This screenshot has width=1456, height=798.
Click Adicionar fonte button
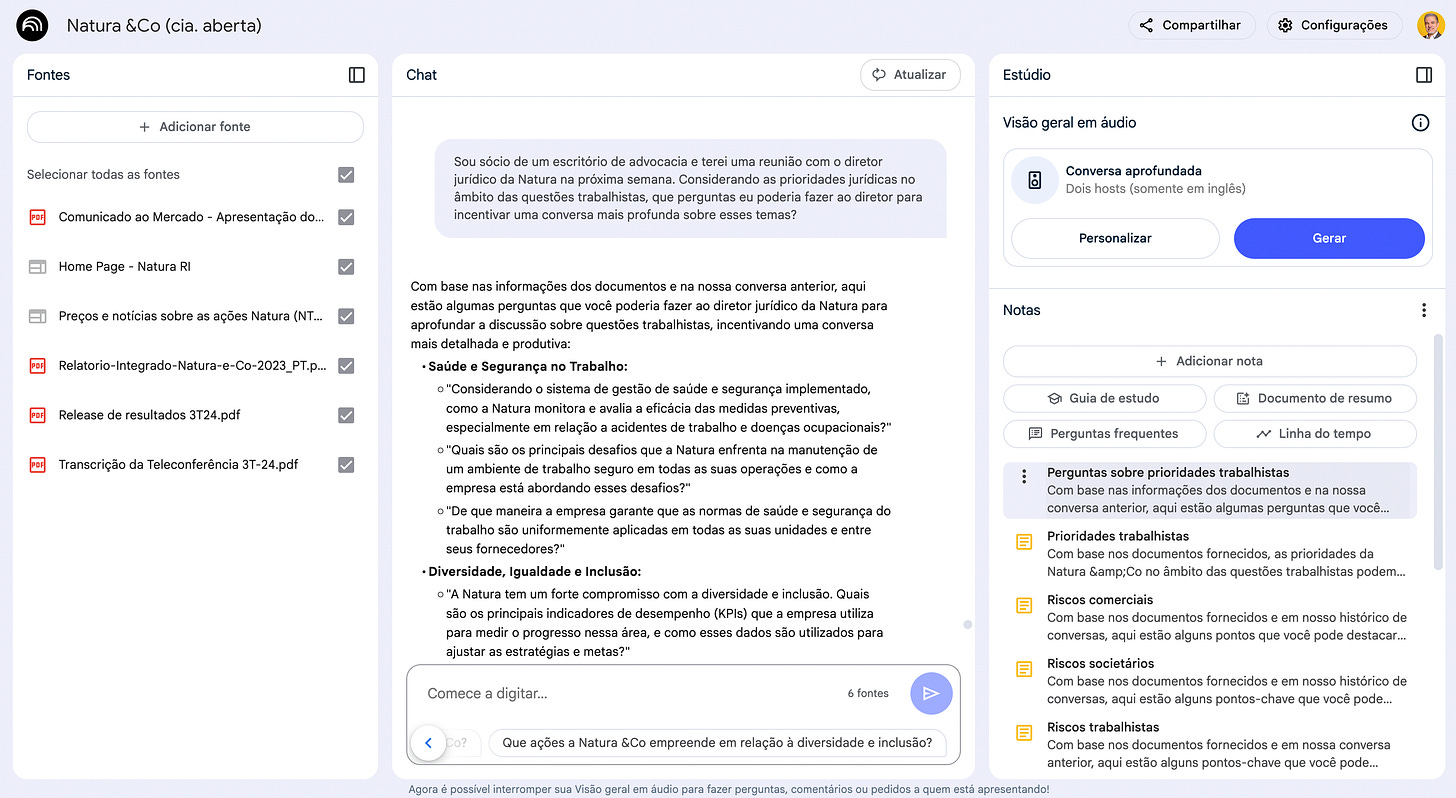click(x=195, y=127)
